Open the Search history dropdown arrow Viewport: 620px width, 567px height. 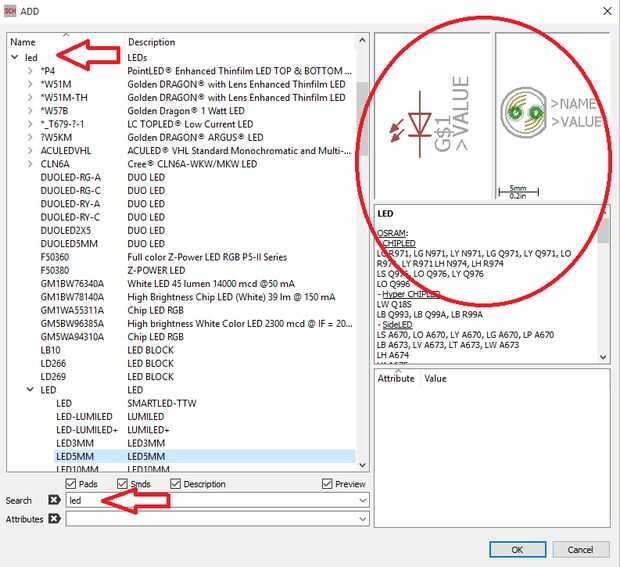363,500
